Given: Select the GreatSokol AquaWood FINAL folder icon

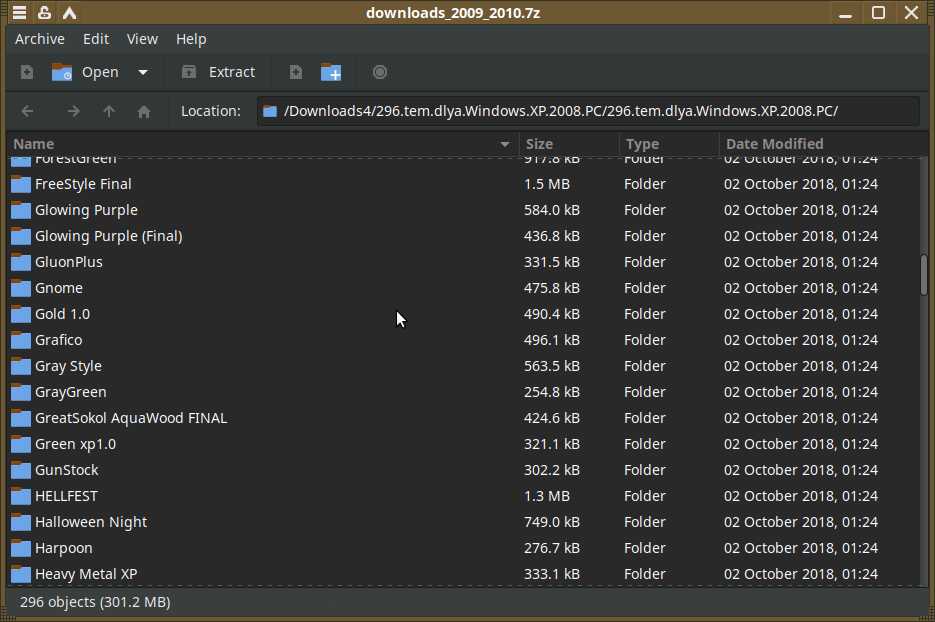Looking at the screenshot, I should 21,418.
